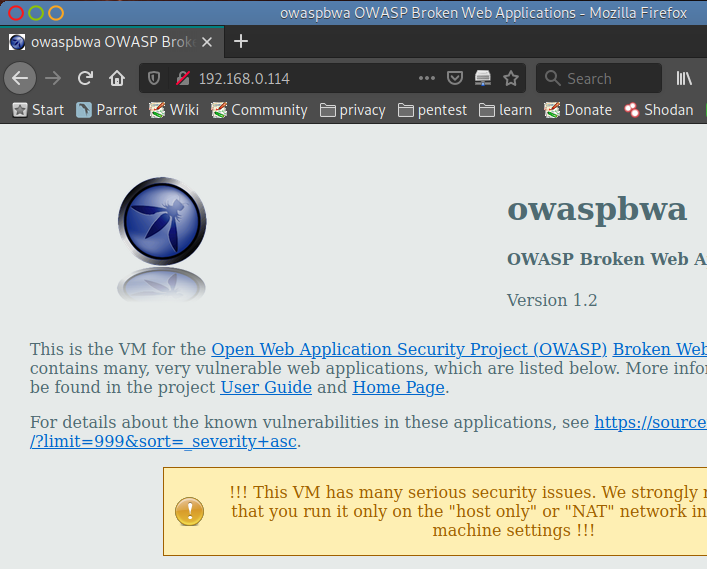The width and height of the screenshot is (707, 569).
Task: Follow the ?limit=999&sort=_severity+asc link
Action: [163, 441]
